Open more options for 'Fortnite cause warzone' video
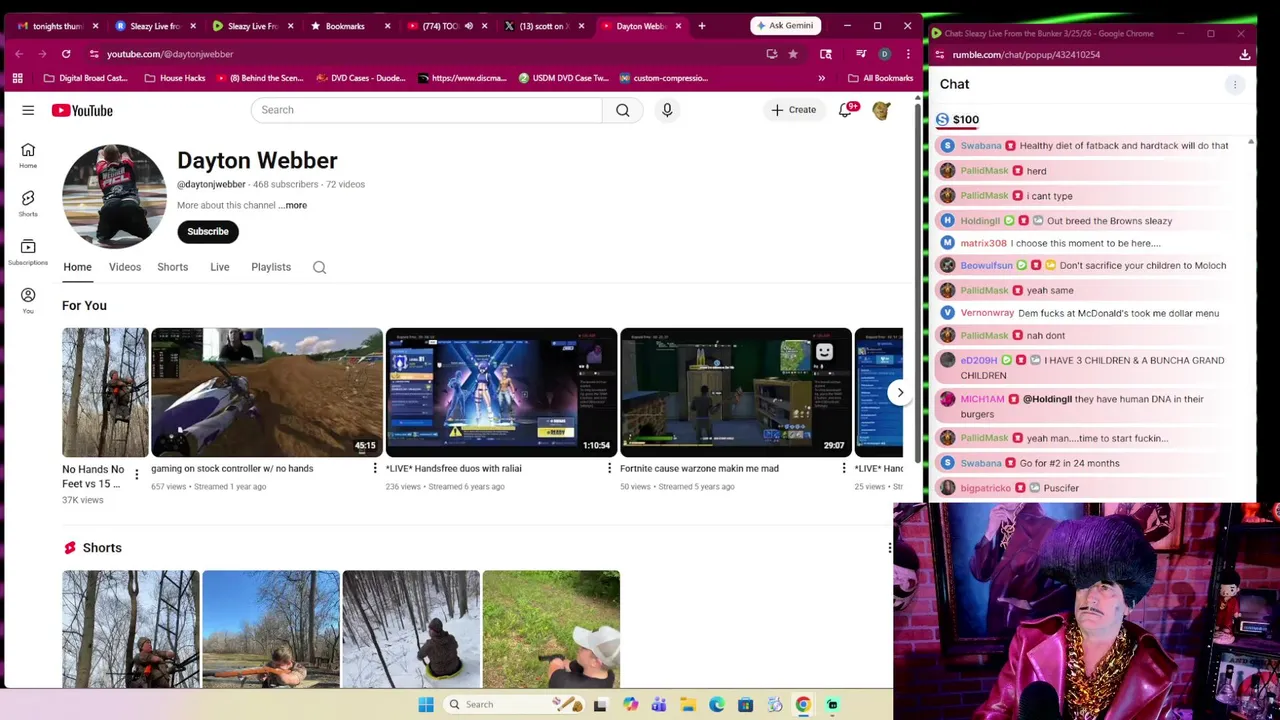The image size is (1280, 720). point(843,469)
